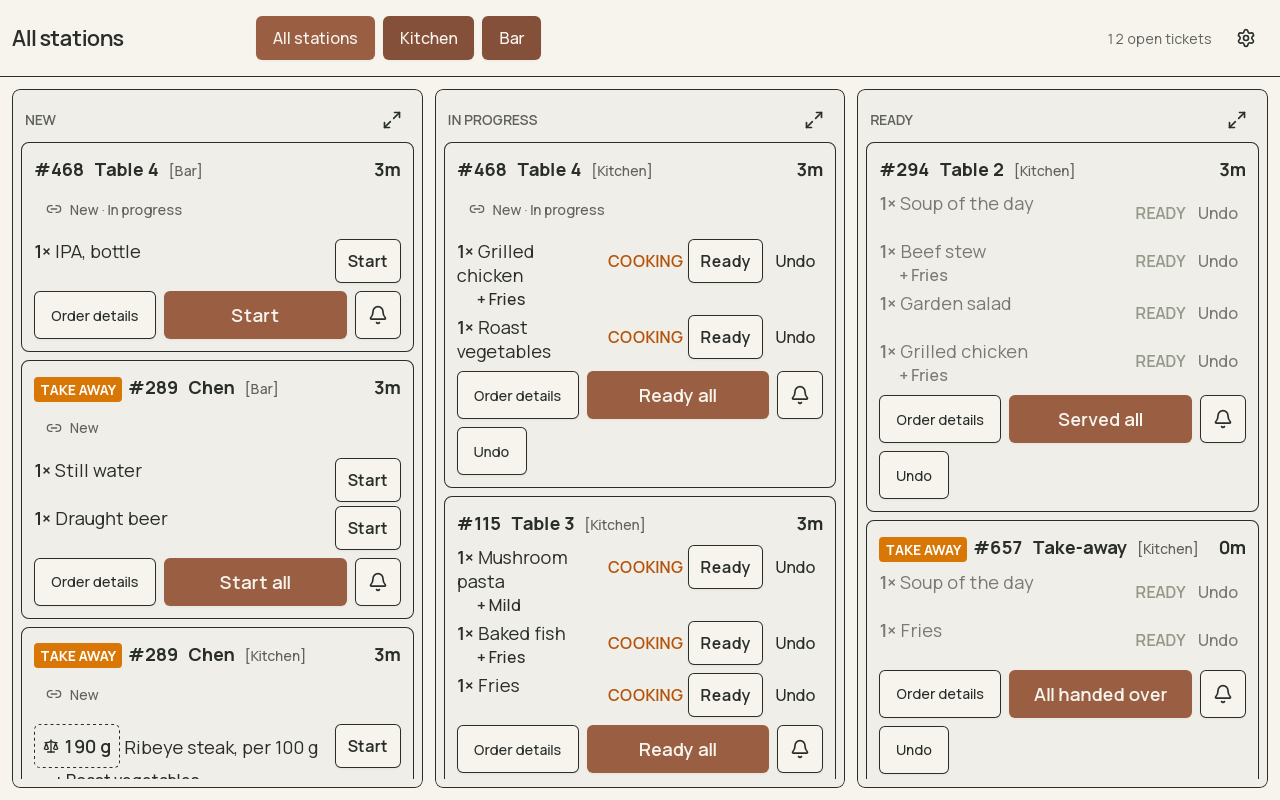Switch to the Bar station tab
Image resolution: width=1280 pixels, height=800 pixels.
point(511,38)
